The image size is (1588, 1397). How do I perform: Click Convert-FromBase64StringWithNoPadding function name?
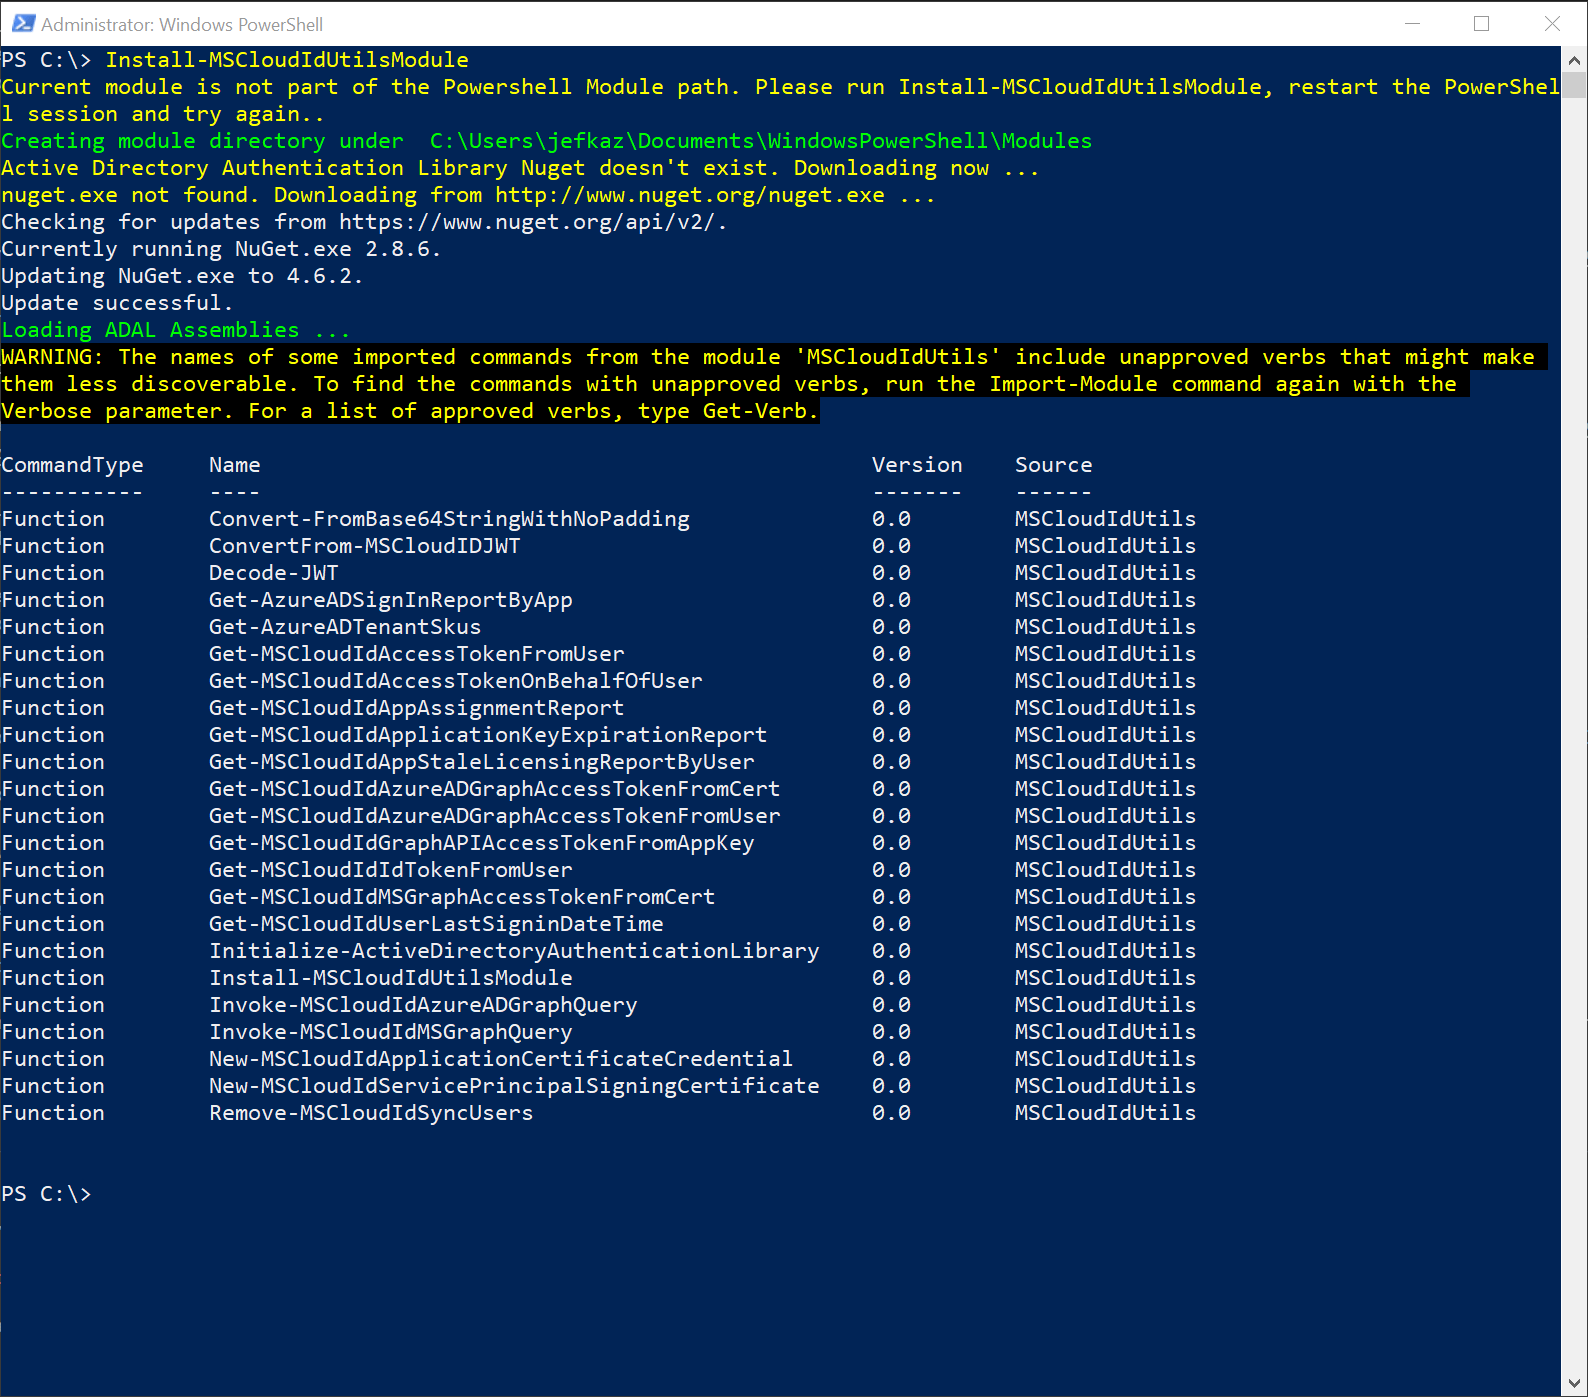click(x=449, y=519)
